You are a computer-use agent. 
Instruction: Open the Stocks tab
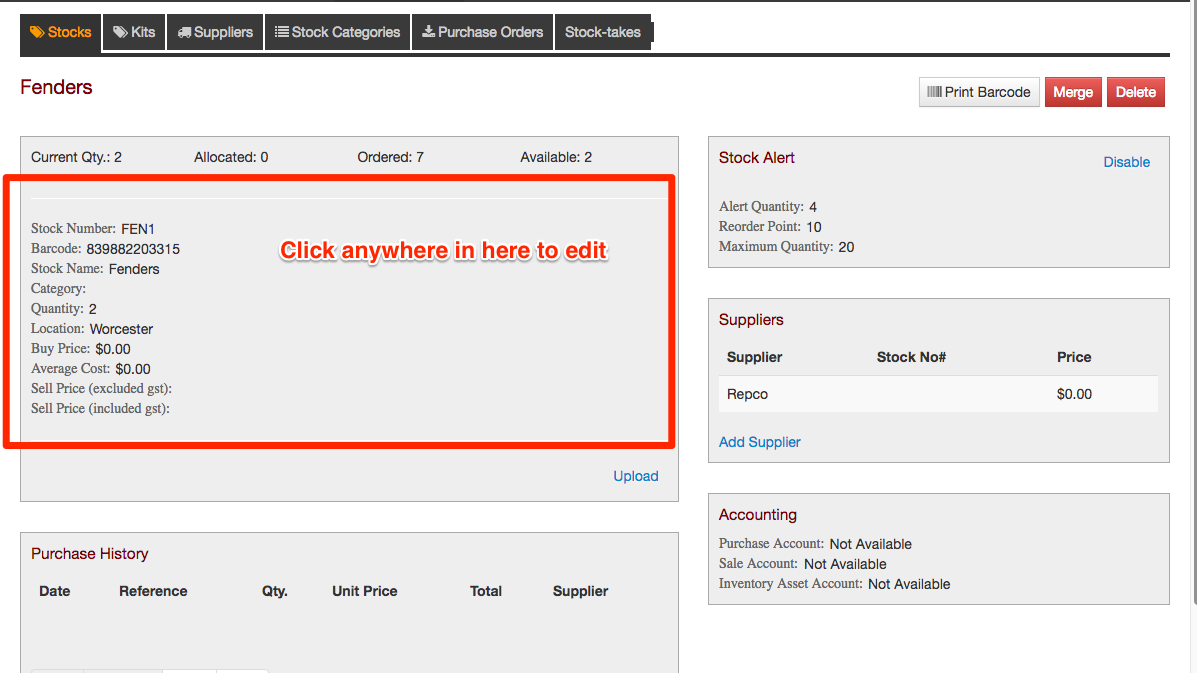pyautogui.click(x=60, y=32)
